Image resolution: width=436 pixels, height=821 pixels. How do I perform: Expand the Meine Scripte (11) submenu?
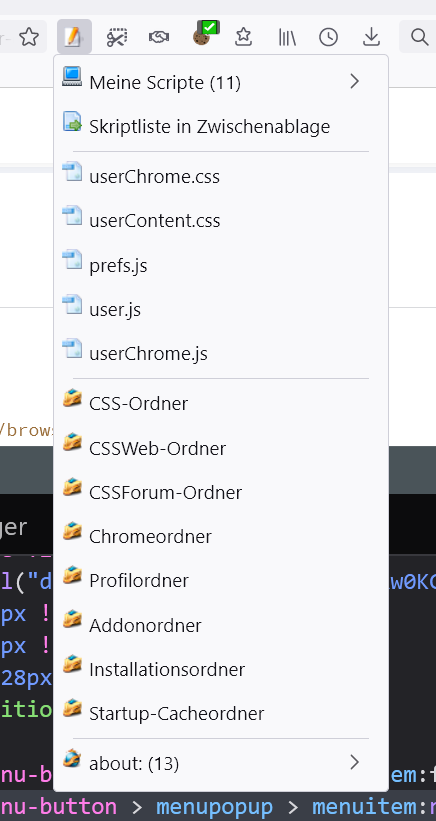click(221, 82)
